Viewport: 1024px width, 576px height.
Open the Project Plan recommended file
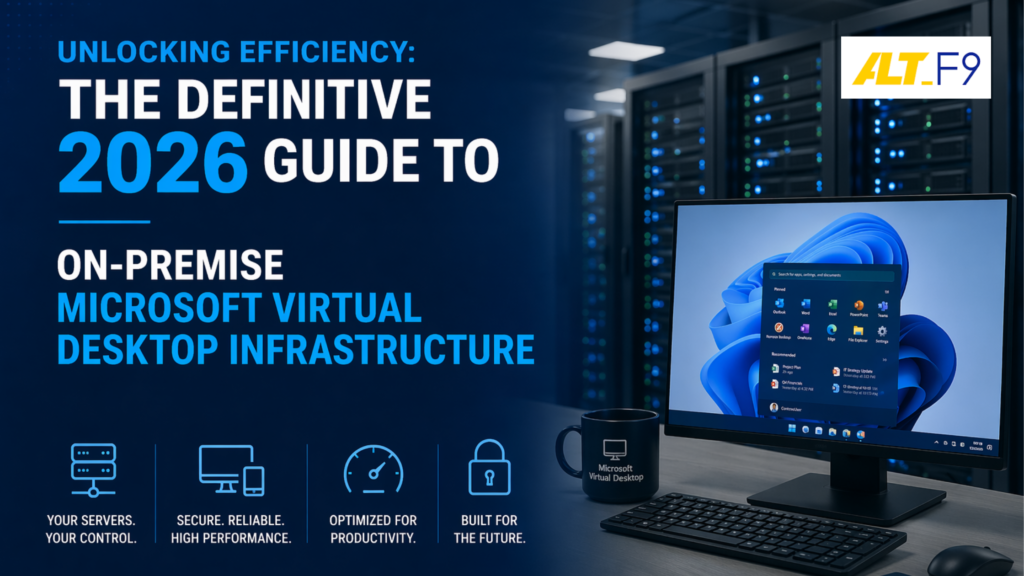coord(790,369)
